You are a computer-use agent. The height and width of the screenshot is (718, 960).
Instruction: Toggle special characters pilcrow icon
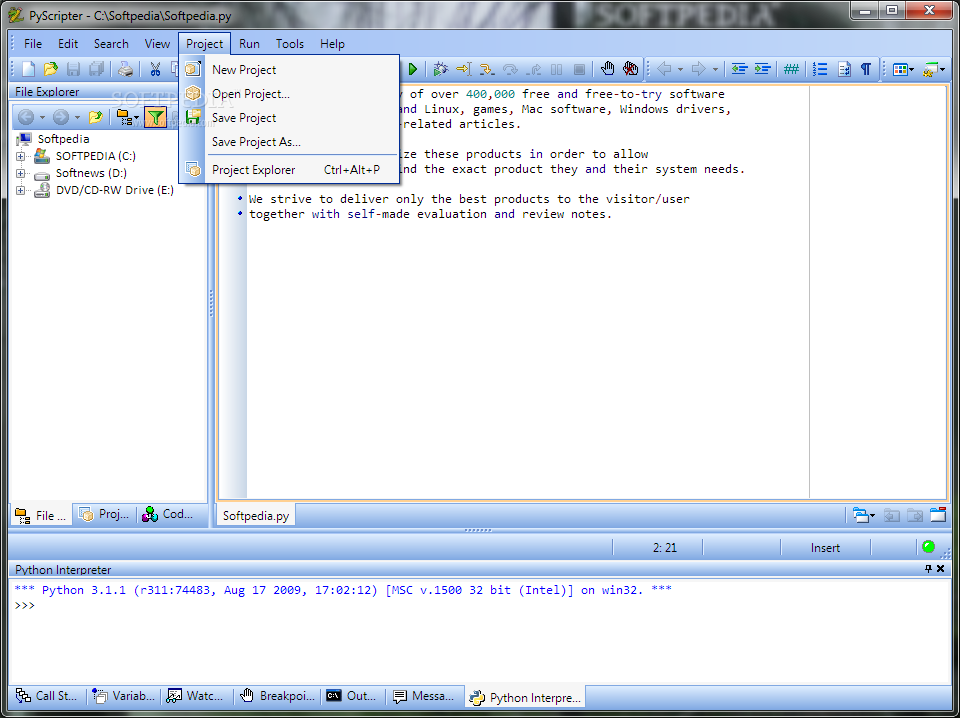click(866, 69)
